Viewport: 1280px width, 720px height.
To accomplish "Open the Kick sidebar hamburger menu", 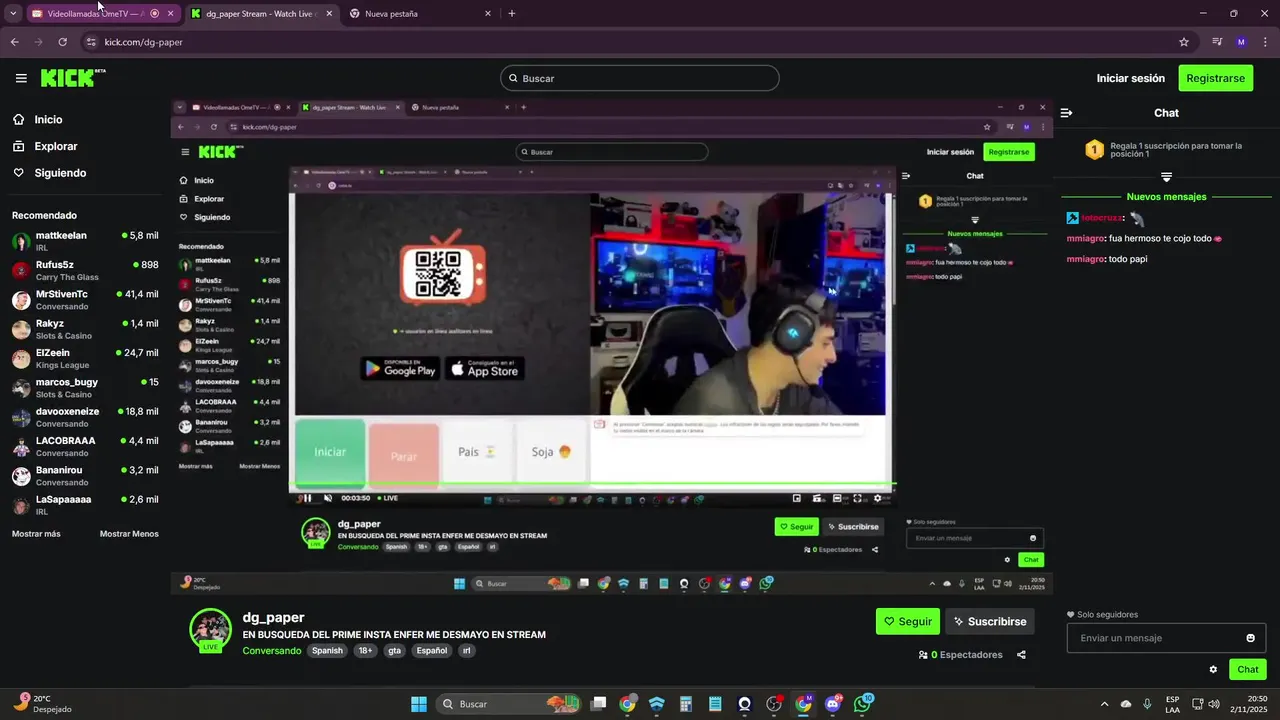I will (x=21, y=78).
